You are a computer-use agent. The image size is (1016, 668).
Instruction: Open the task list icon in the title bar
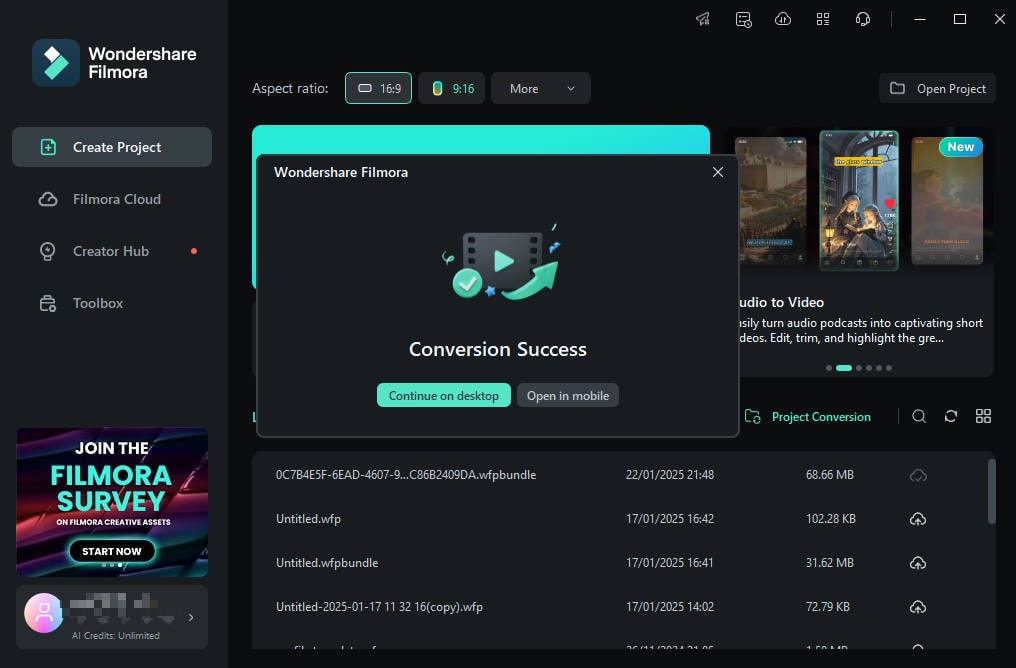coord(743,19)
